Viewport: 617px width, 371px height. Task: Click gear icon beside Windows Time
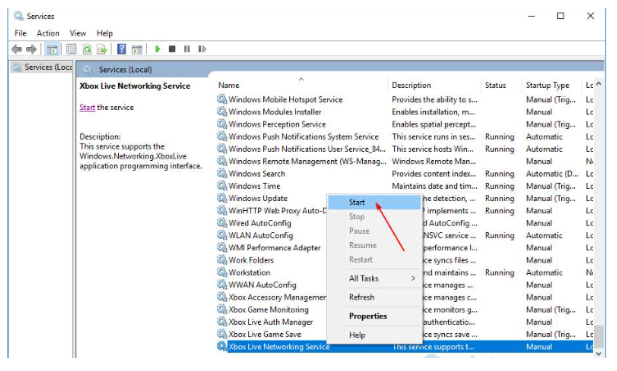click(222, 186)
